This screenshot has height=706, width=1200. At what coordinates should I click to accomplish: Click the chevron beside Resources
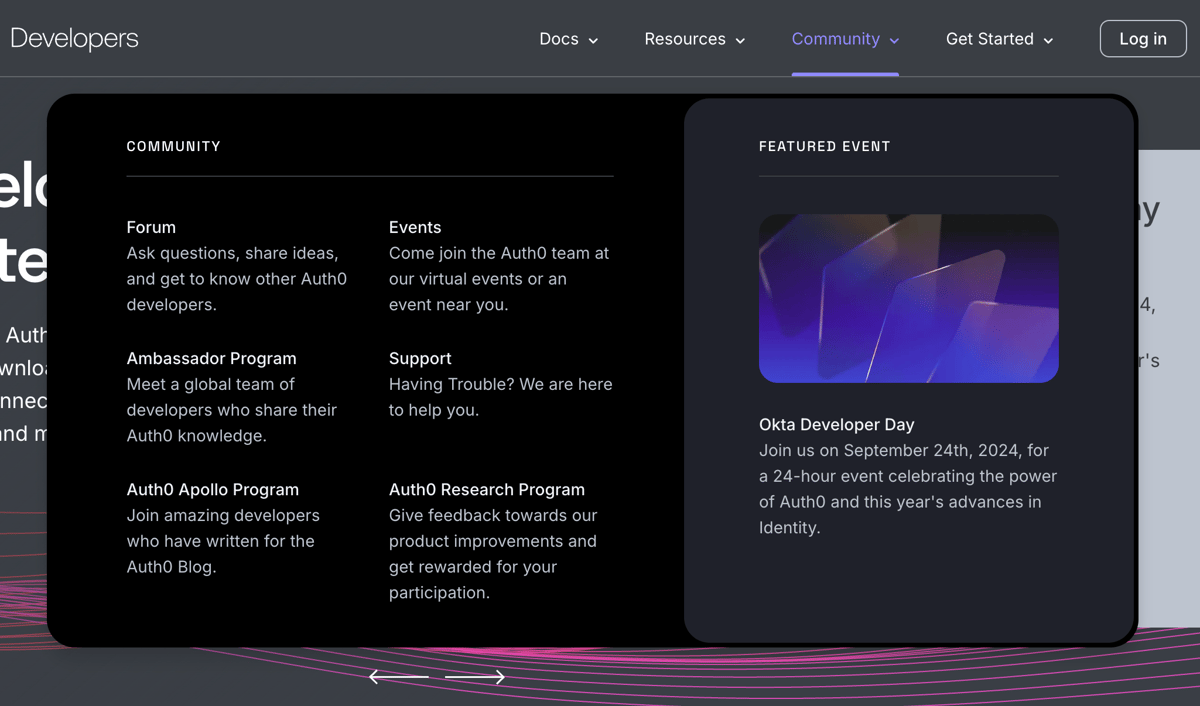[740, 41]
